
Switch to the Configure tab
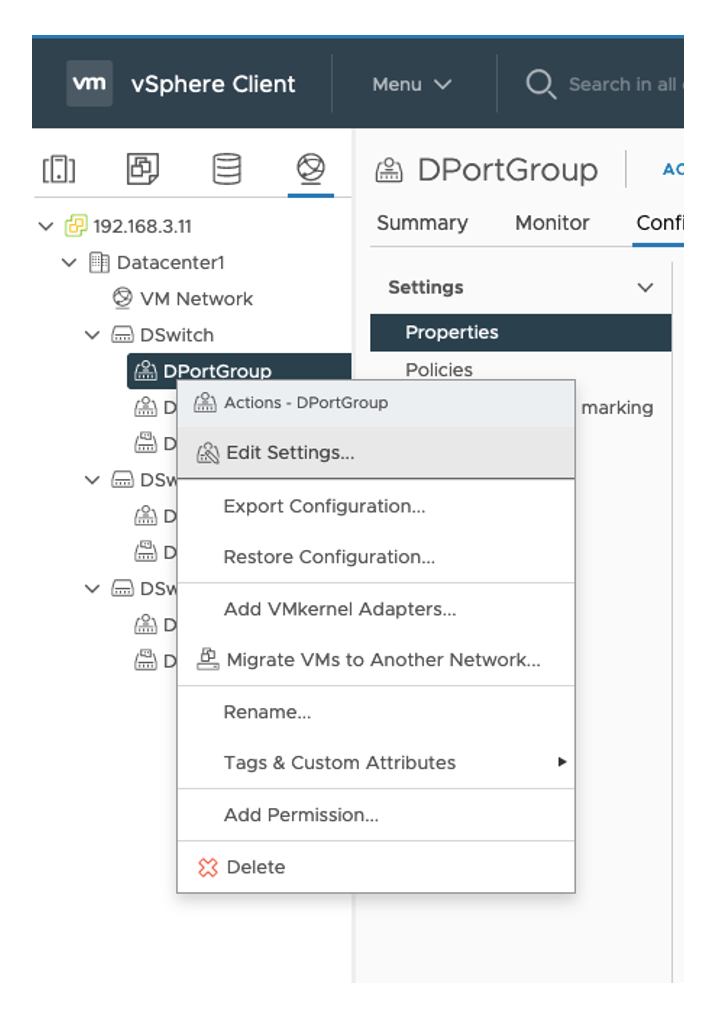click(x=660, y=223)
